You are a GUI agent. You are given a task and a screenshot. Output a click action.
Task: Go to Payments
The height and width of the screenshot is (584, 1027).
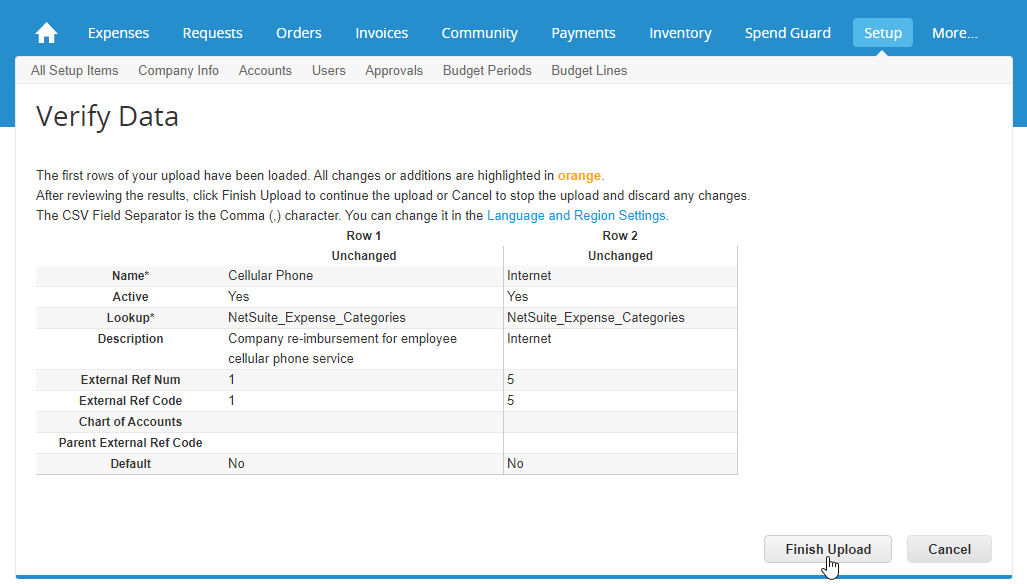click(583, 33)
